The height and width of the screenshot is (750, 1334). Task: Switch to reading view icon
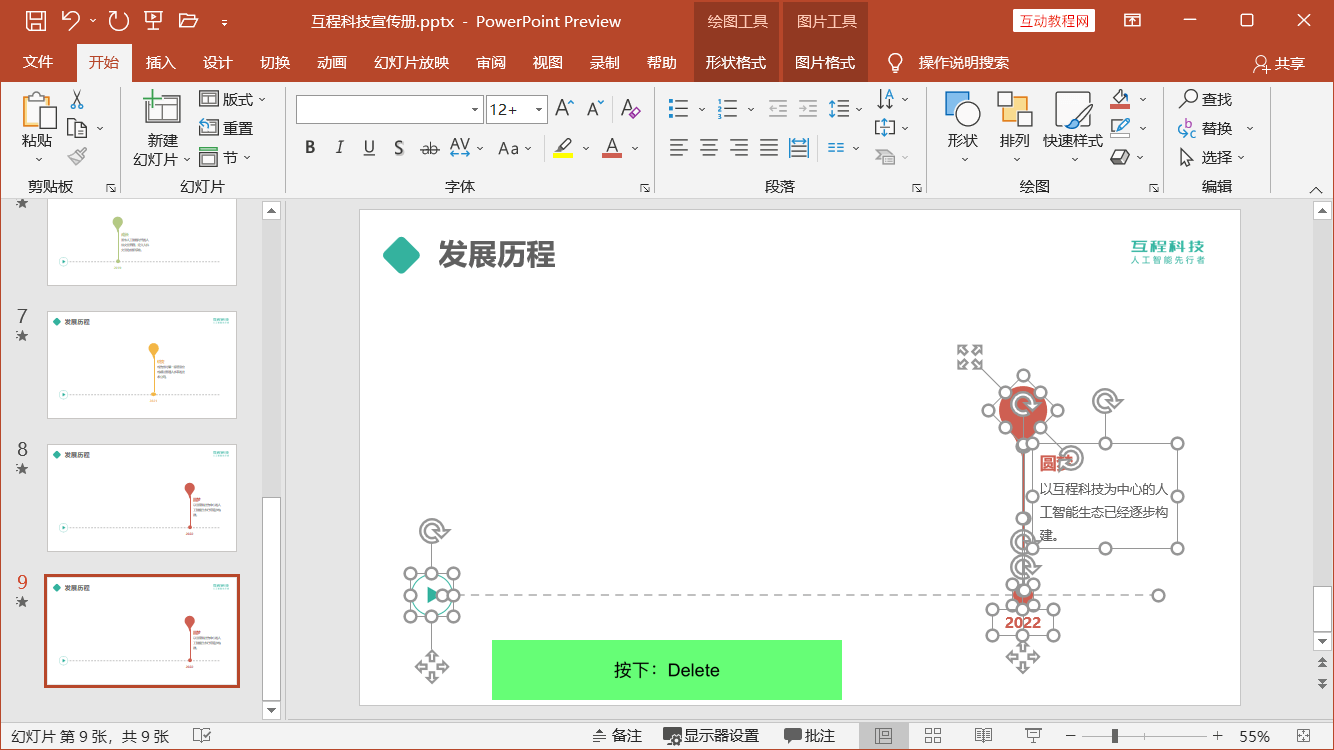pyautogui.click(x=983, y=736)
